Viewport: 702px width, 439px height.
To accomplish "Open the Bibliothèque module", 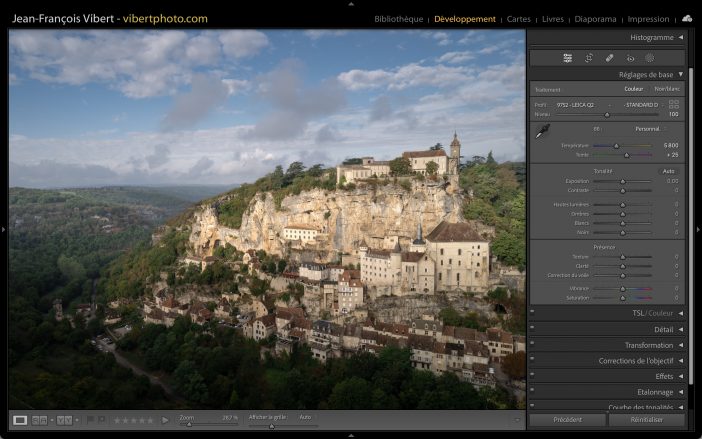I will click(x=398, y=19).
